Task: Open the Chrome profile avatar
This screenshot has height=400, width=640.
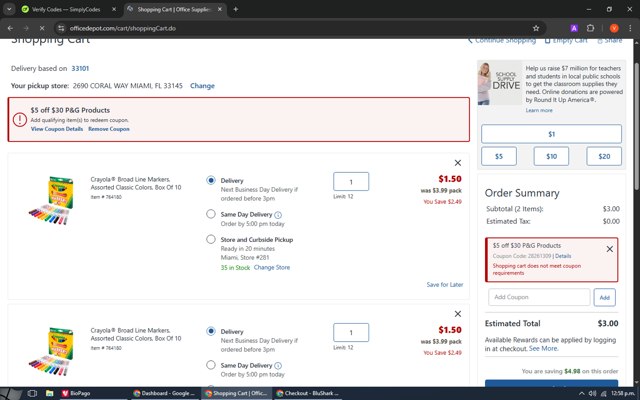Action: point(614,28)
